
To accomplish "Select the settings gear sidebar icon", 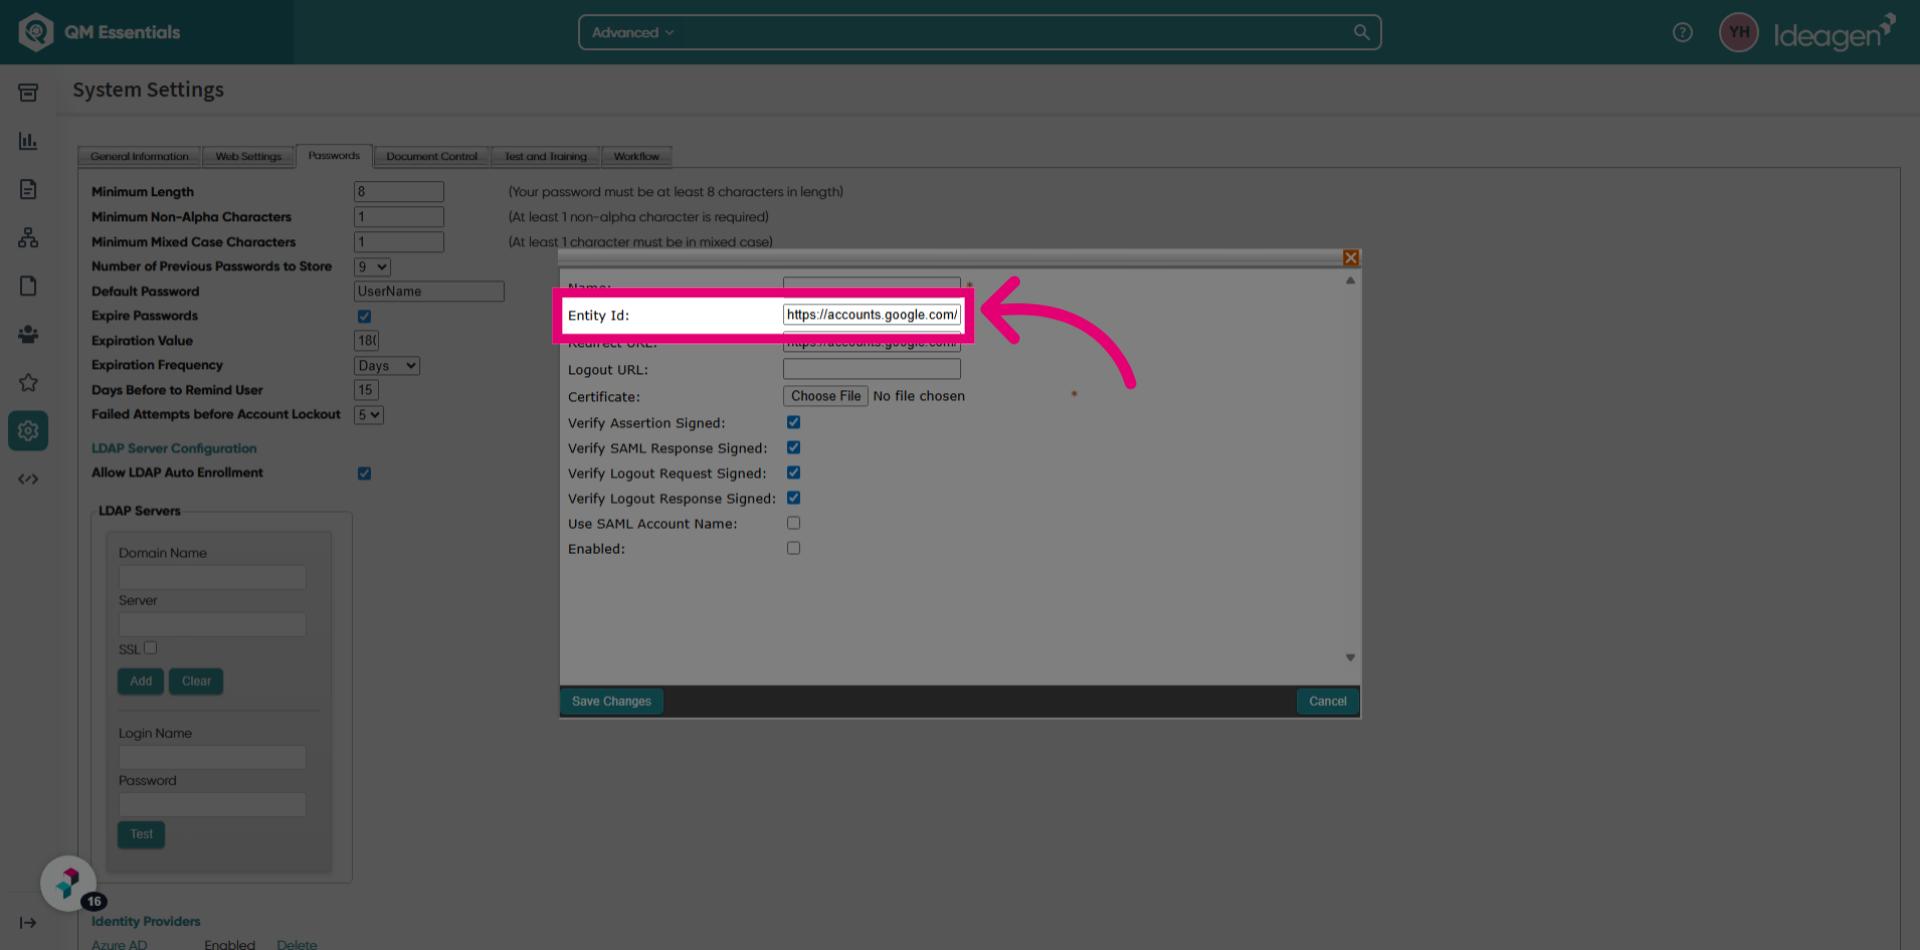I will [x=28, y=431].
